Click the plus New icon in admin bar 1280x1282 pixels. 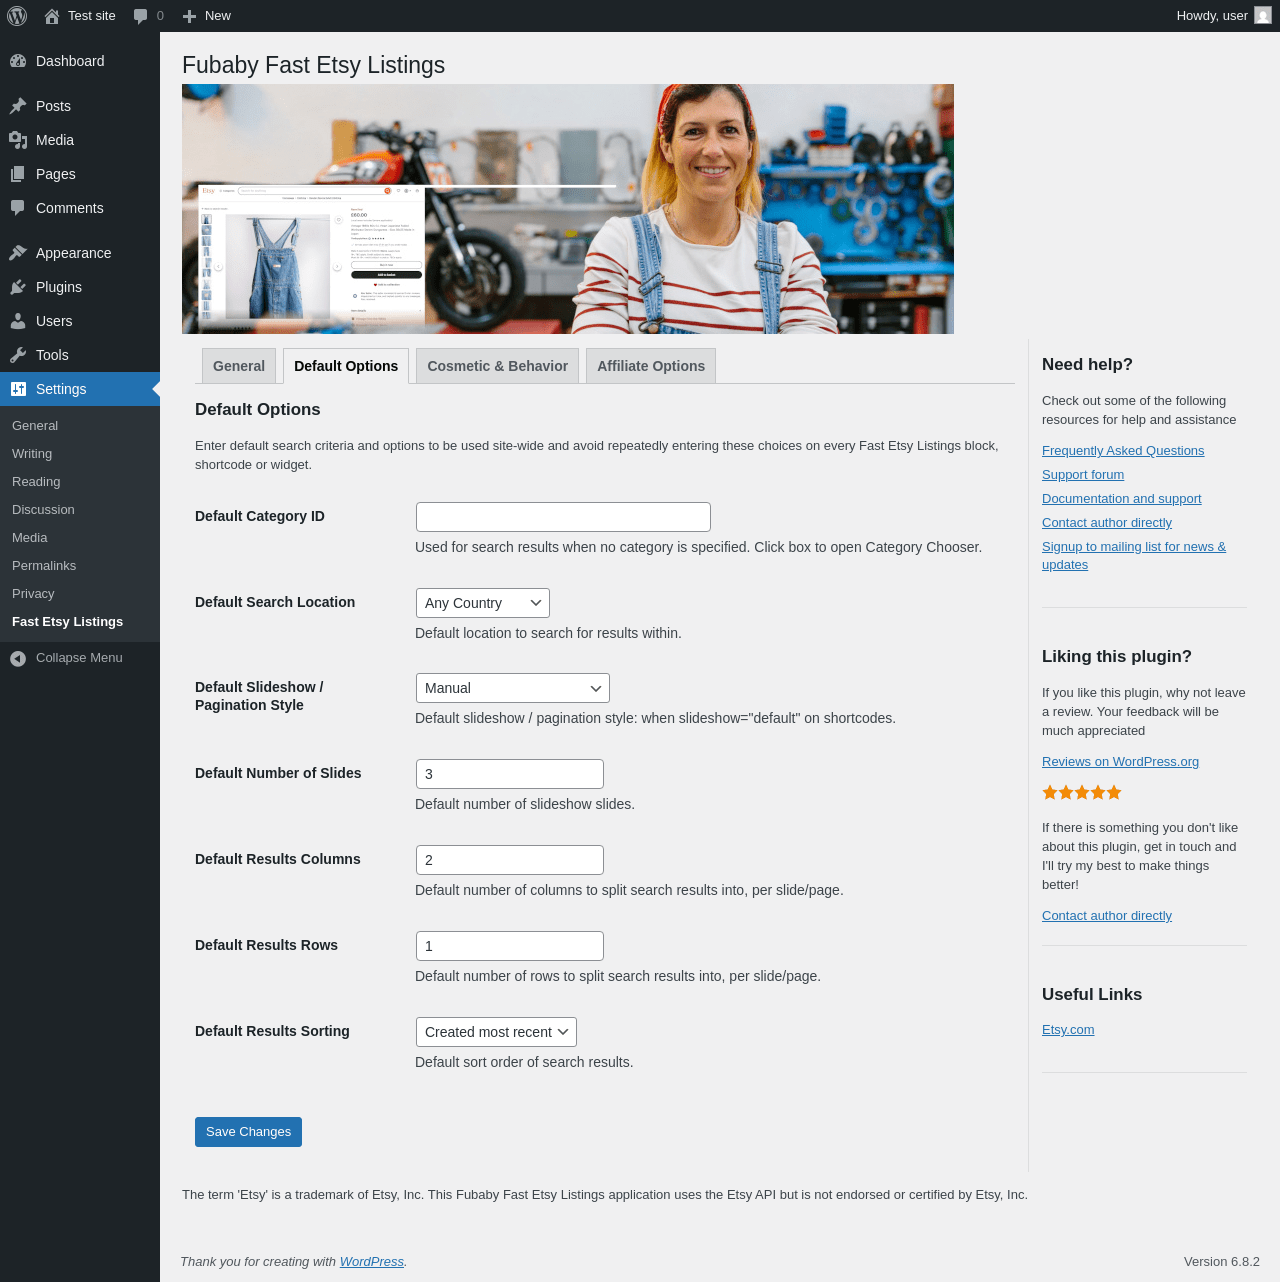[x=189, y=16]
